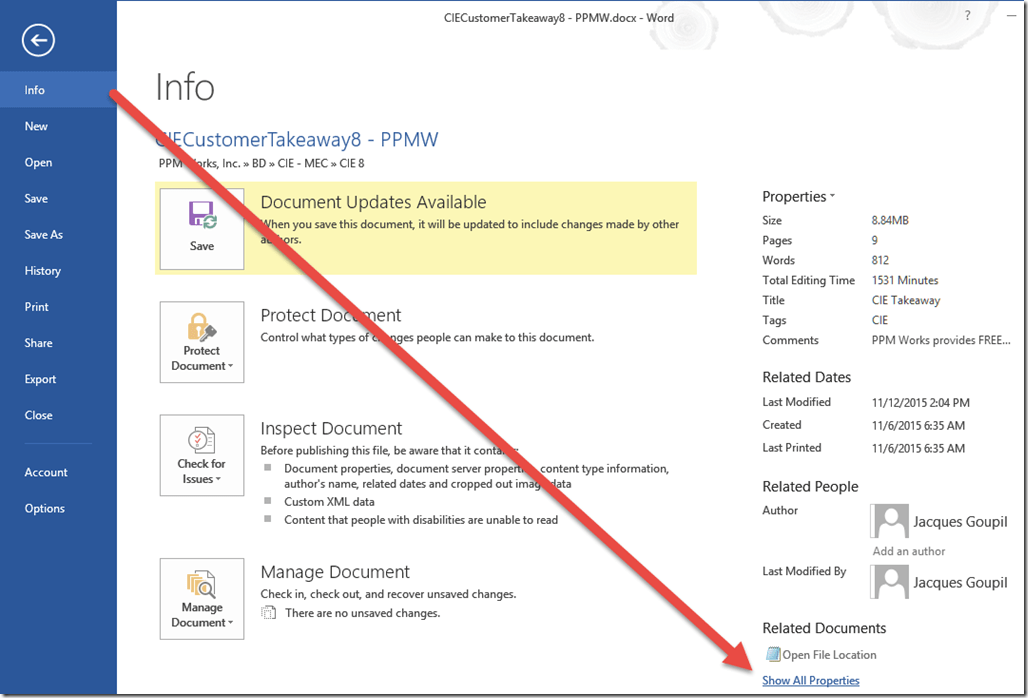Image resolution: width=1028 pixels, height=698 pixels.
Task: Minimize the Word window
Action: tap(1011, 16)
